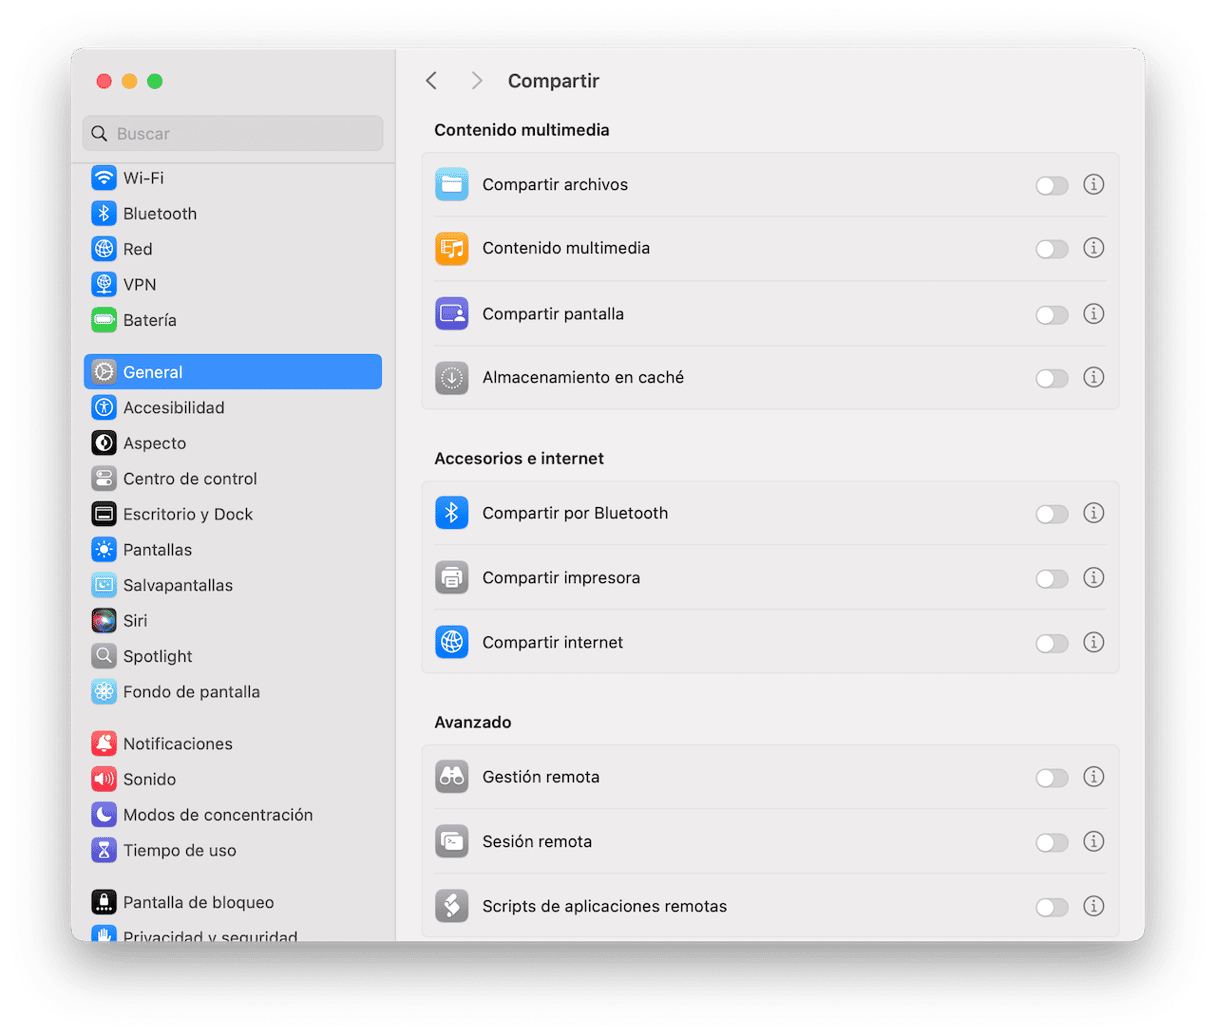Open Compartir internet info button
Image resolution: width=1216 pixels, height=1035 pixels.
1094,642
